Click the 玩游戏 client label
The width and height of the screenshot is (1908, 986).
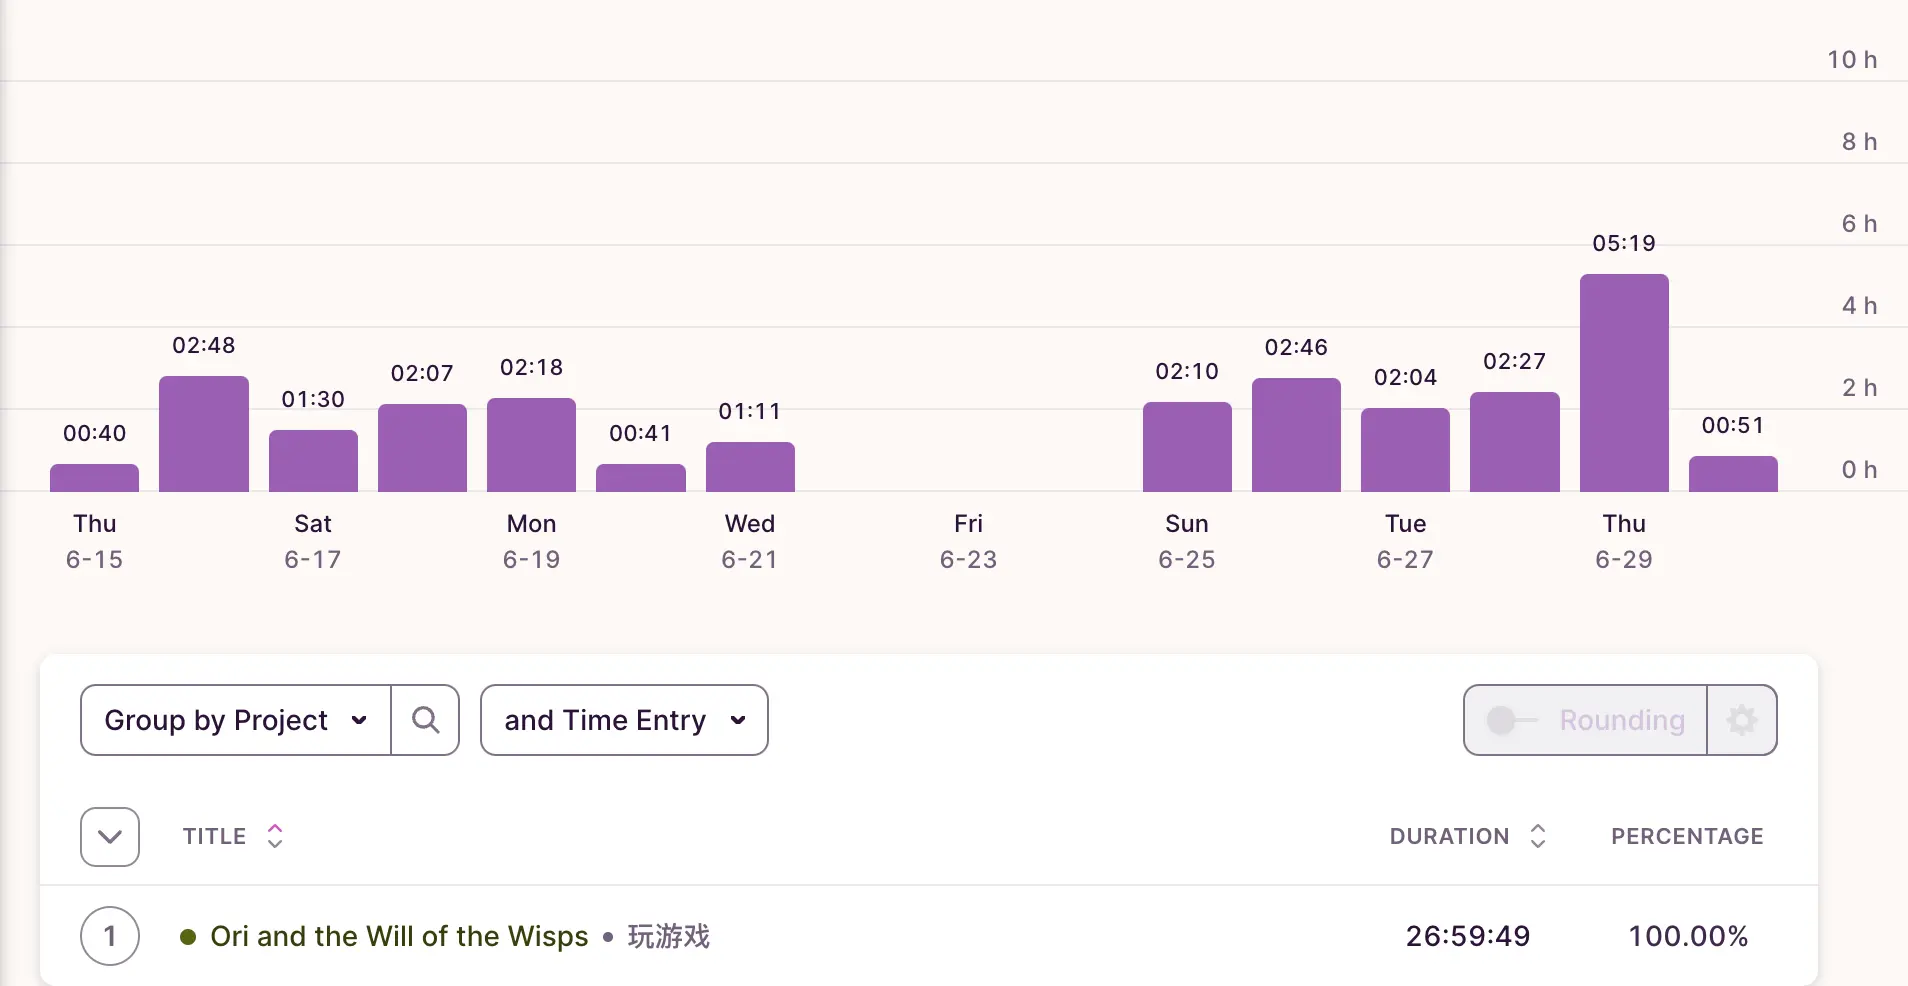pyautogui.click(x=668, y=936)
